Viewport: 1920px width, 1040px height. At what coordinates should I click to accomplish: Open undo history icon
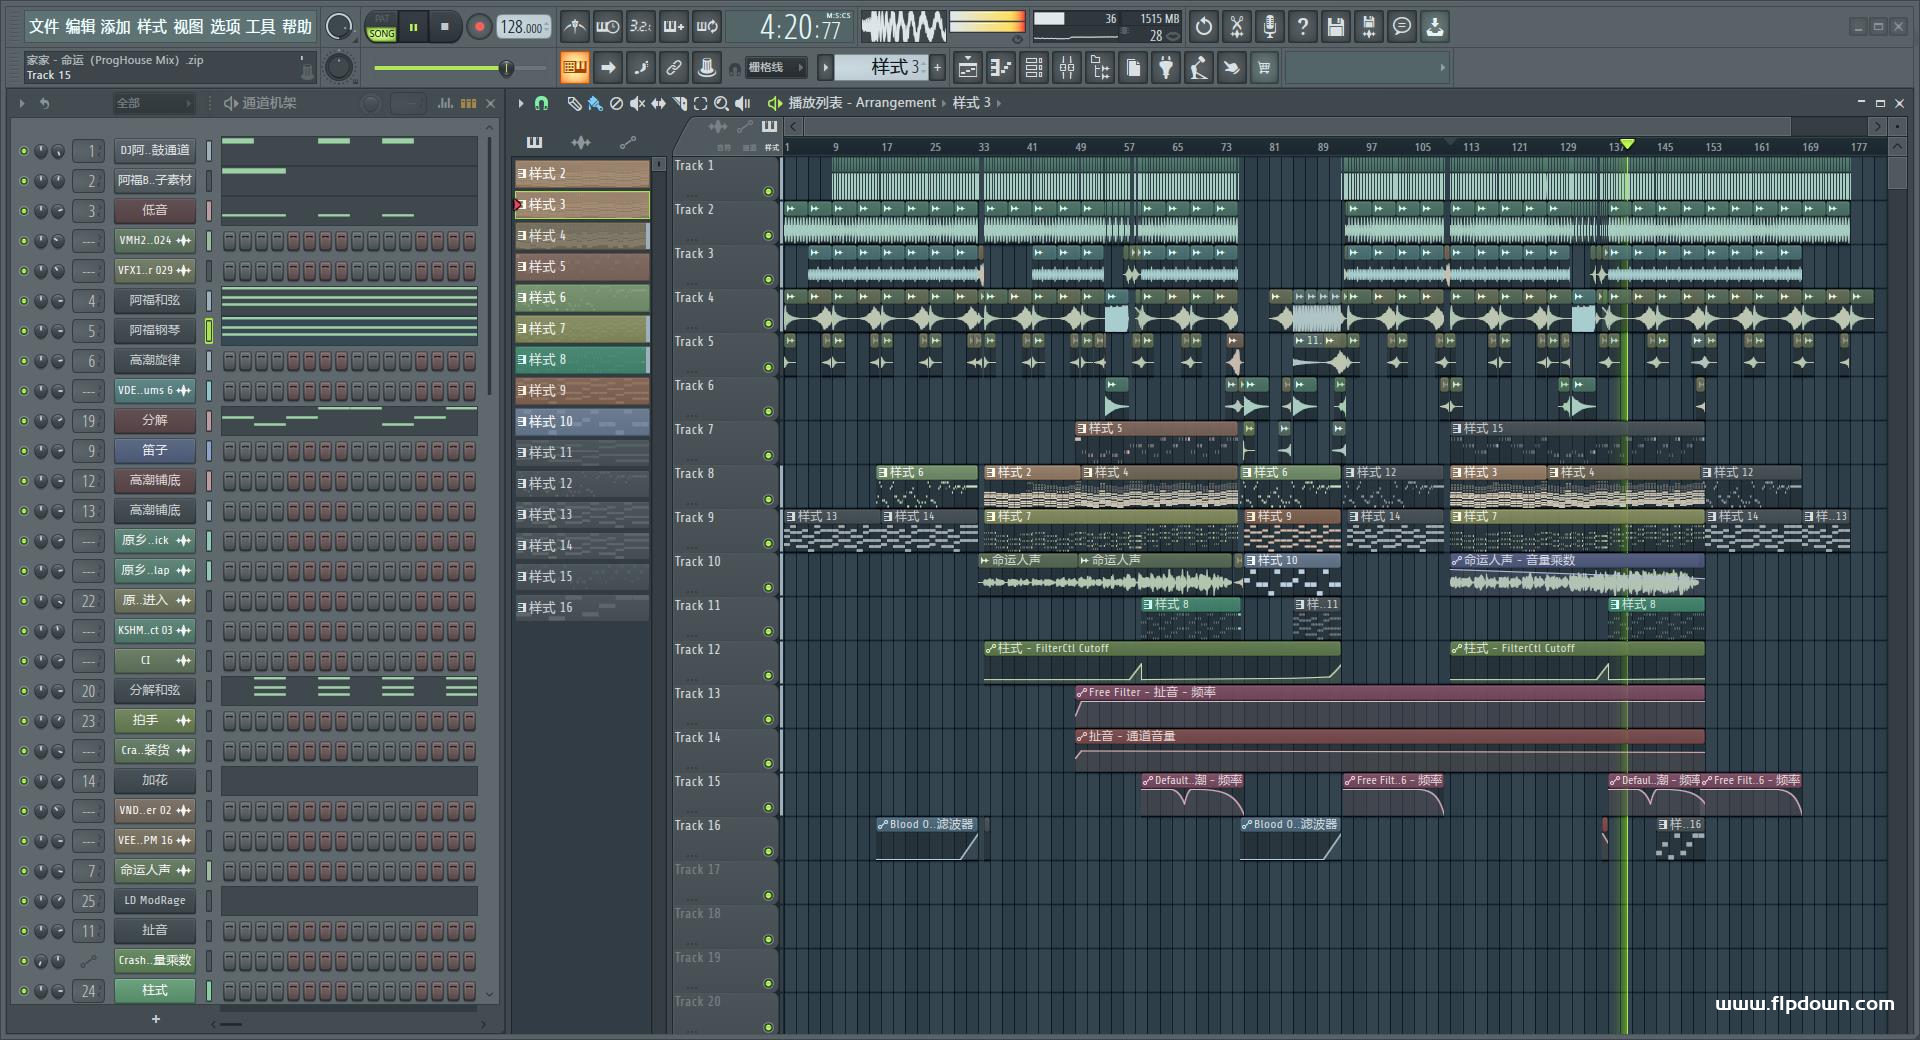click(1204, 27)
